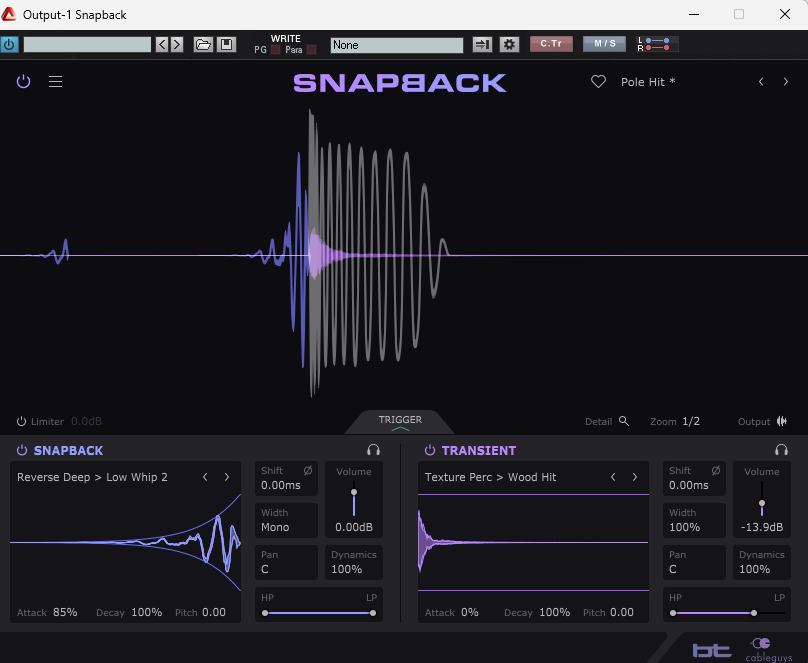Click the empty host preset name field

(x=87, y=44)
